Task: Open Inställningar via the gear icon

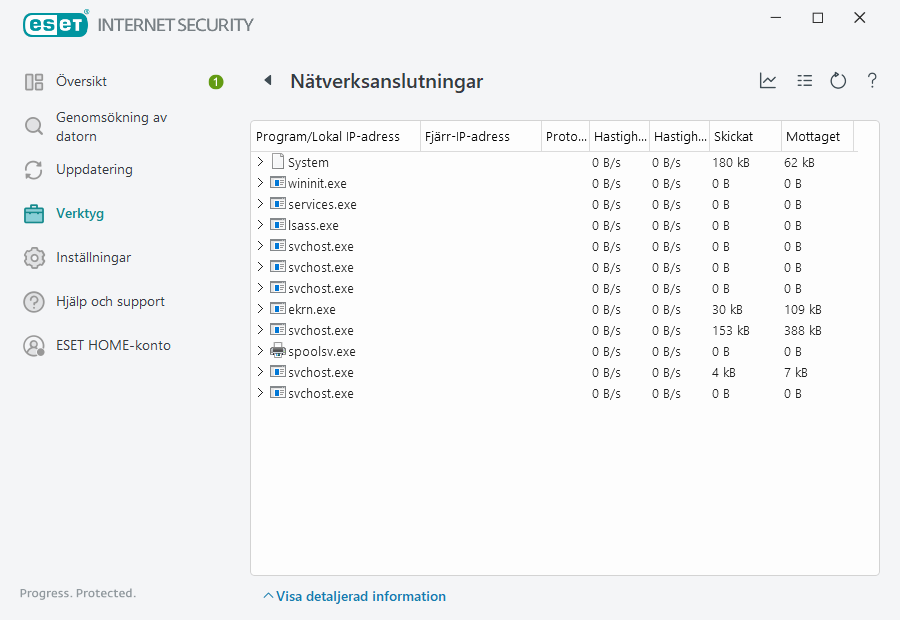Action: coord(34,257)
